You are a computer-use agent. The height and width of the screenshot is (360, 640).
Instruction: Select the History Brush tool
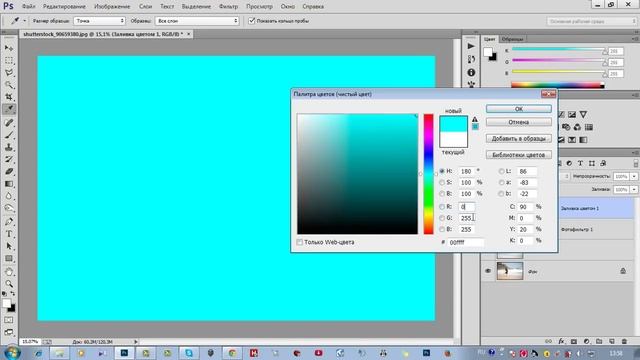[9, 159]
